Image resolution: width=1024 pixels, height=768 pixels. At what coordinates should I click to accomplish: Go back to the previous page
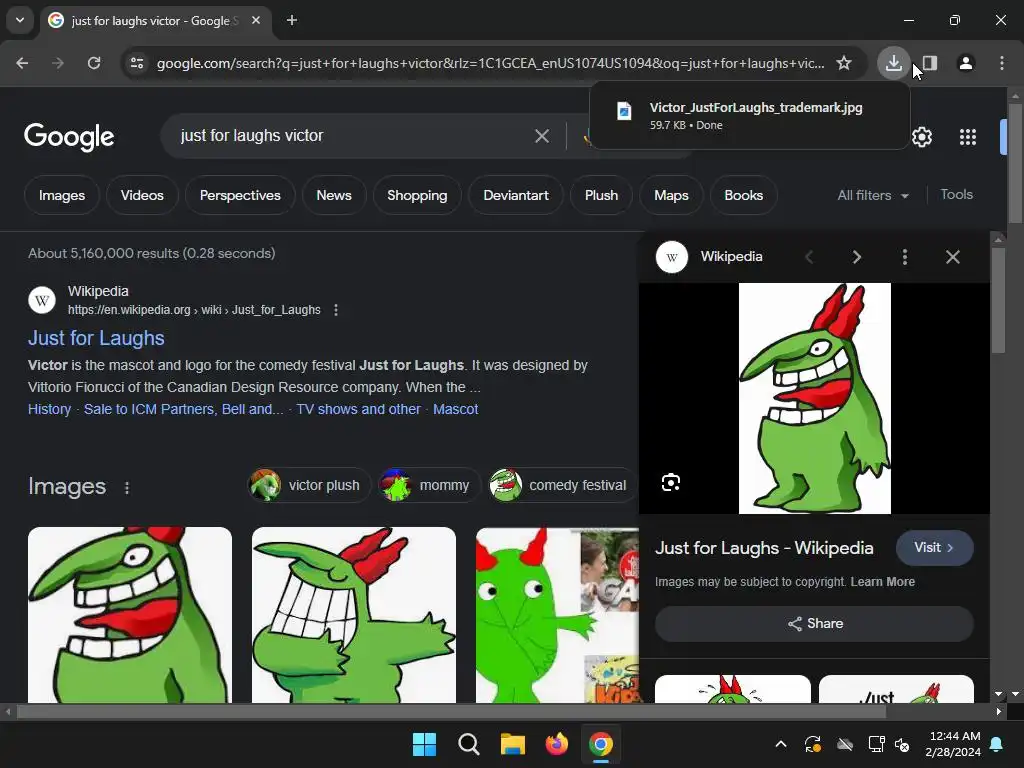(22, 63)
